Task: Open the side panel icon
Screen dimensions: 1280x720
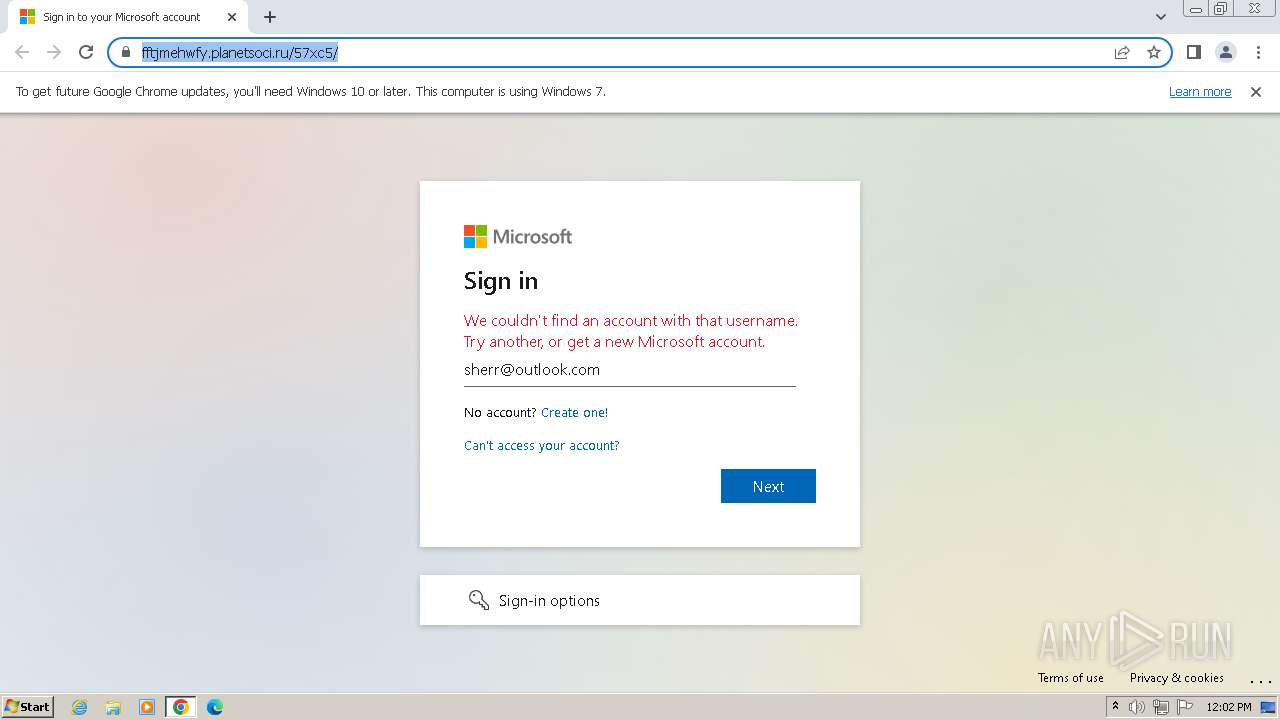Action: click(1193, 52)
